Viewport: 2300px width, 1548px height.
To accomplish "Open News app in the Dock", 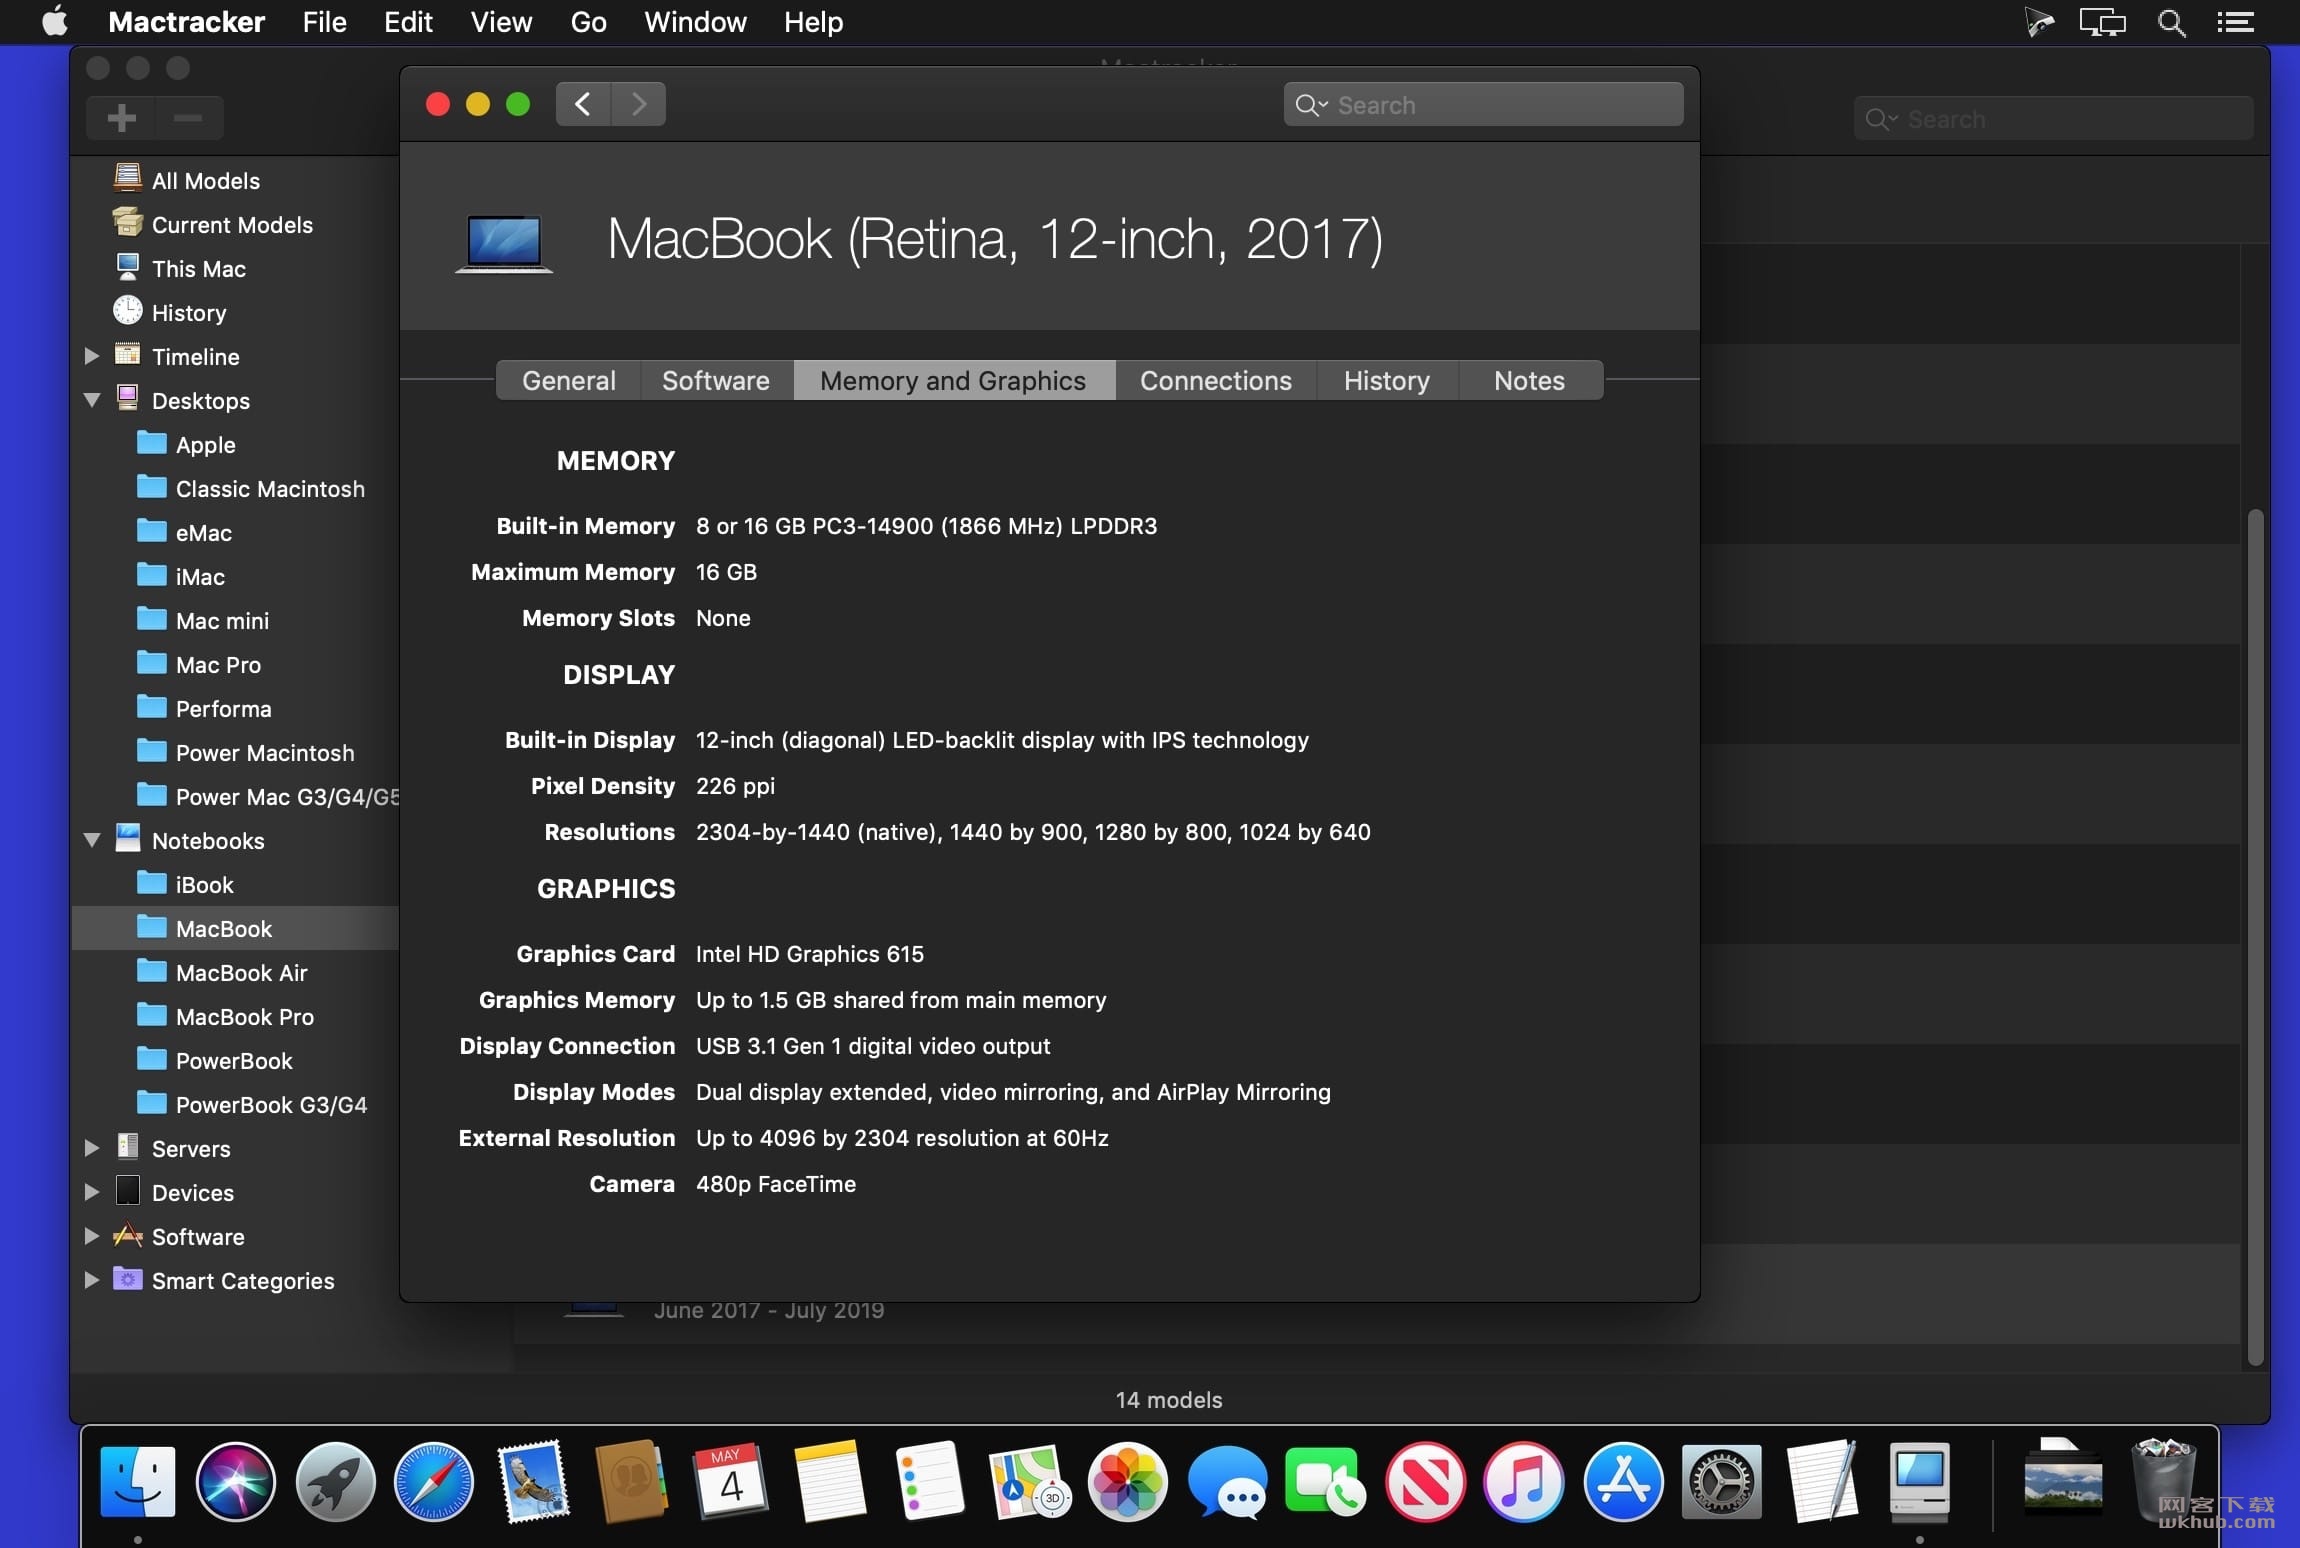I will point(1425,1481).
